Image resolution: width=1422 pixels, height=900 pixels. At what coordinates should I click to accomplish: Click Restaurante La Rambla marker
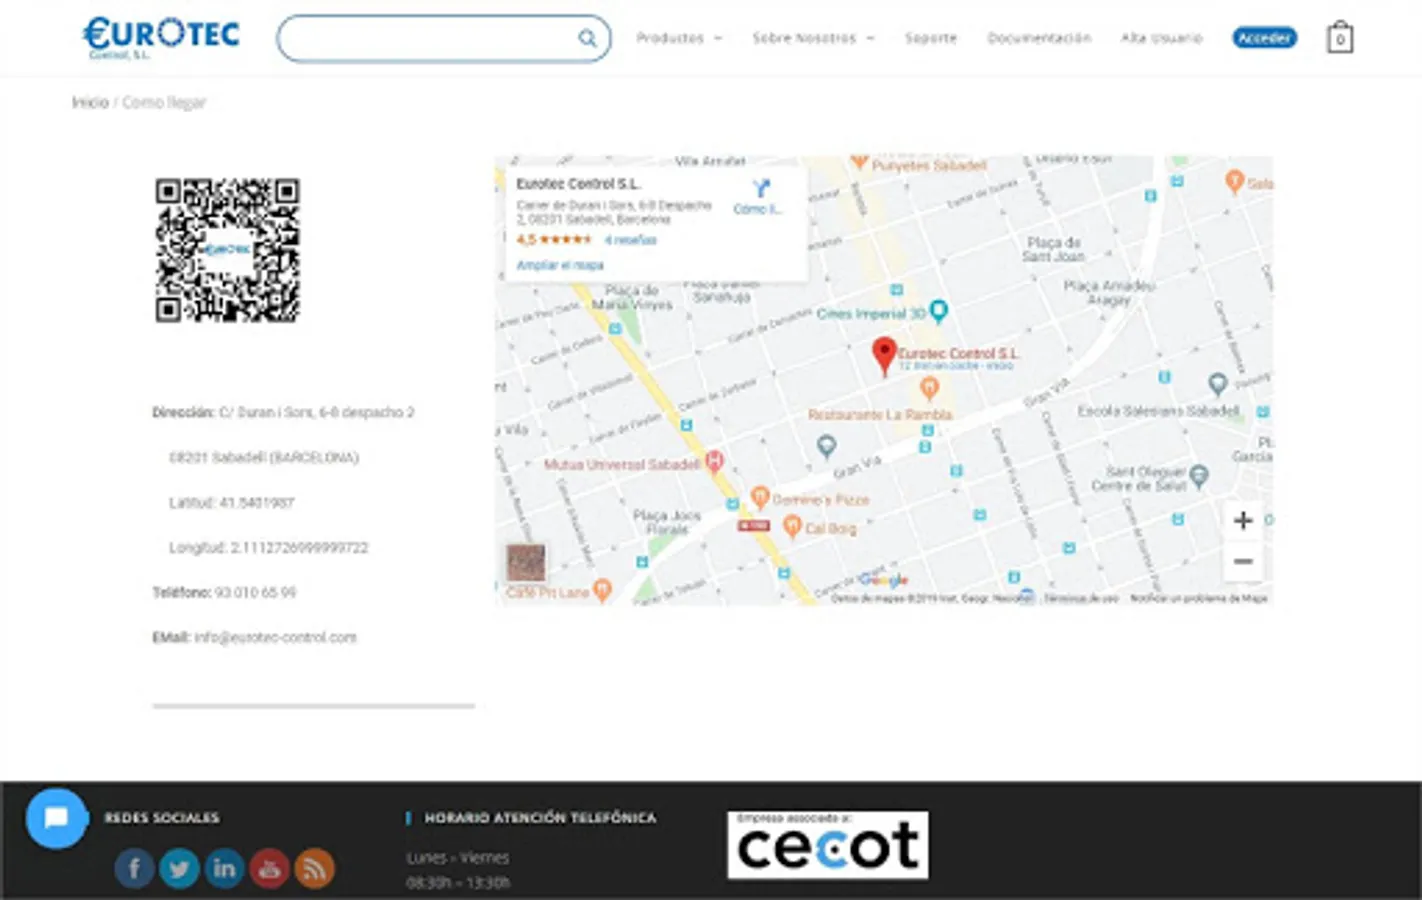coord(929,388)
